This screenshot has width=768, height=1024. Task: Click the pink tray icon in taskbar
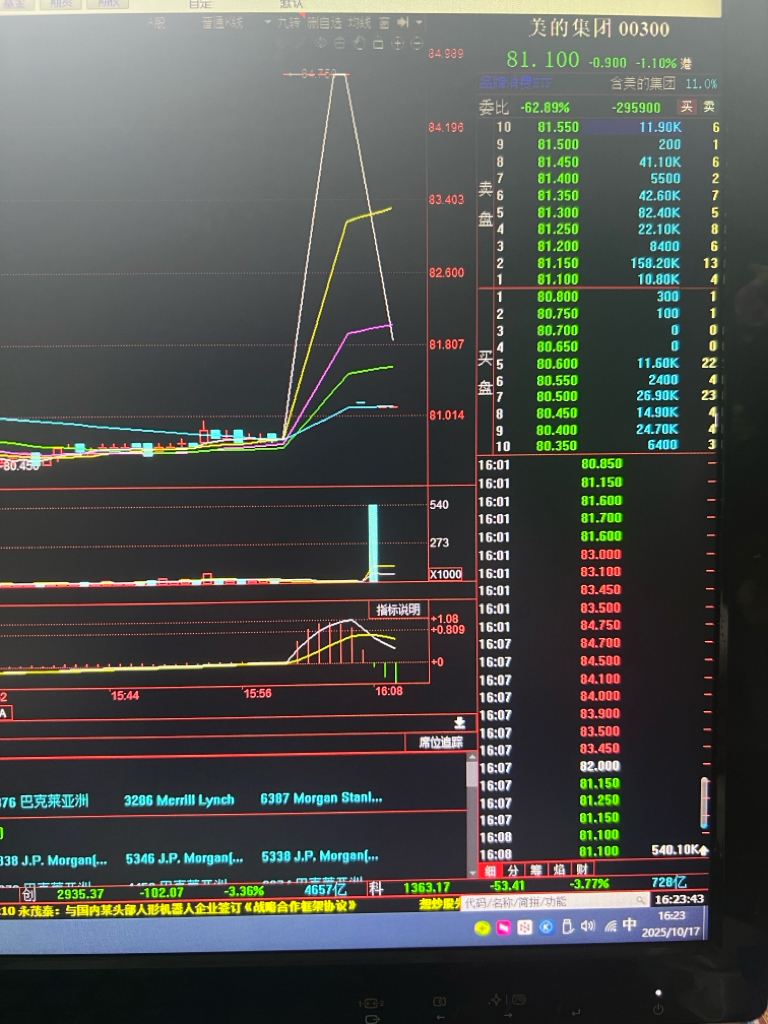[504, 928]
